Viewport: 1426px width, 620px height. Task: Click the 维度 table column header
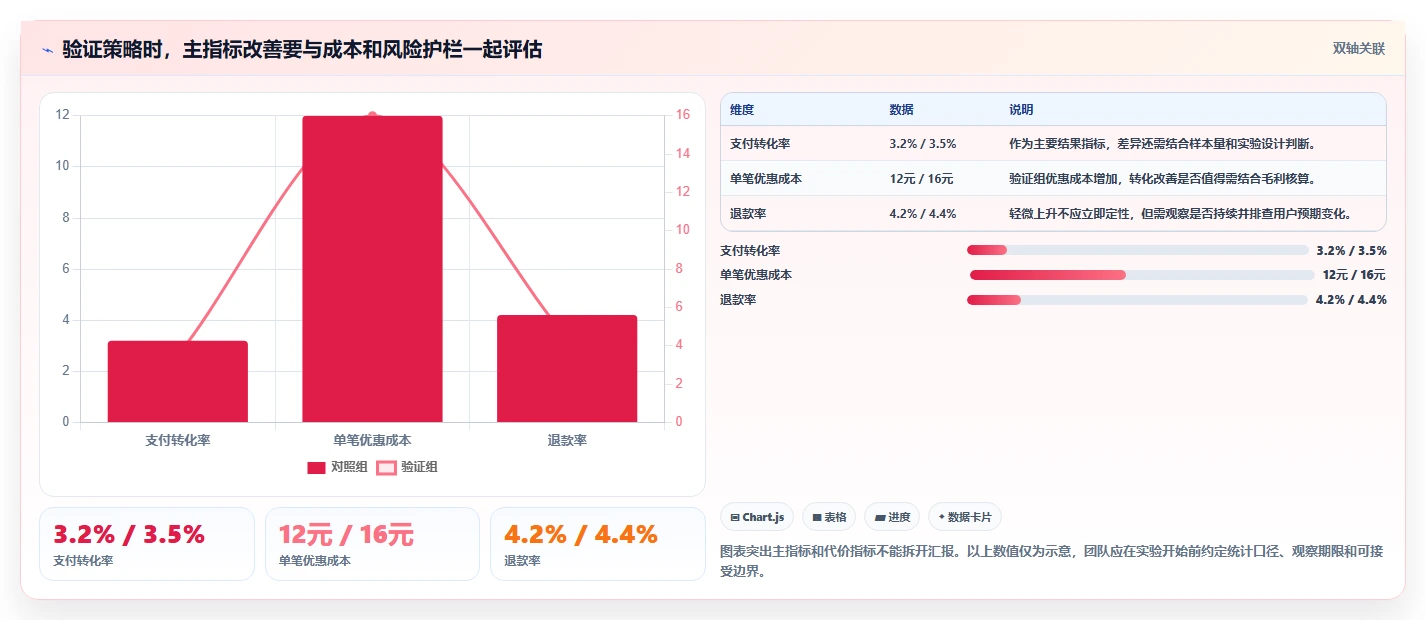point(742,110)
